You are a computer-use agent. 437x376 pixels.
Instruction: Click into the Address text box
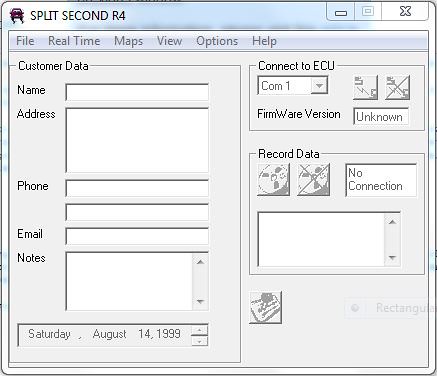click(137, 140)
